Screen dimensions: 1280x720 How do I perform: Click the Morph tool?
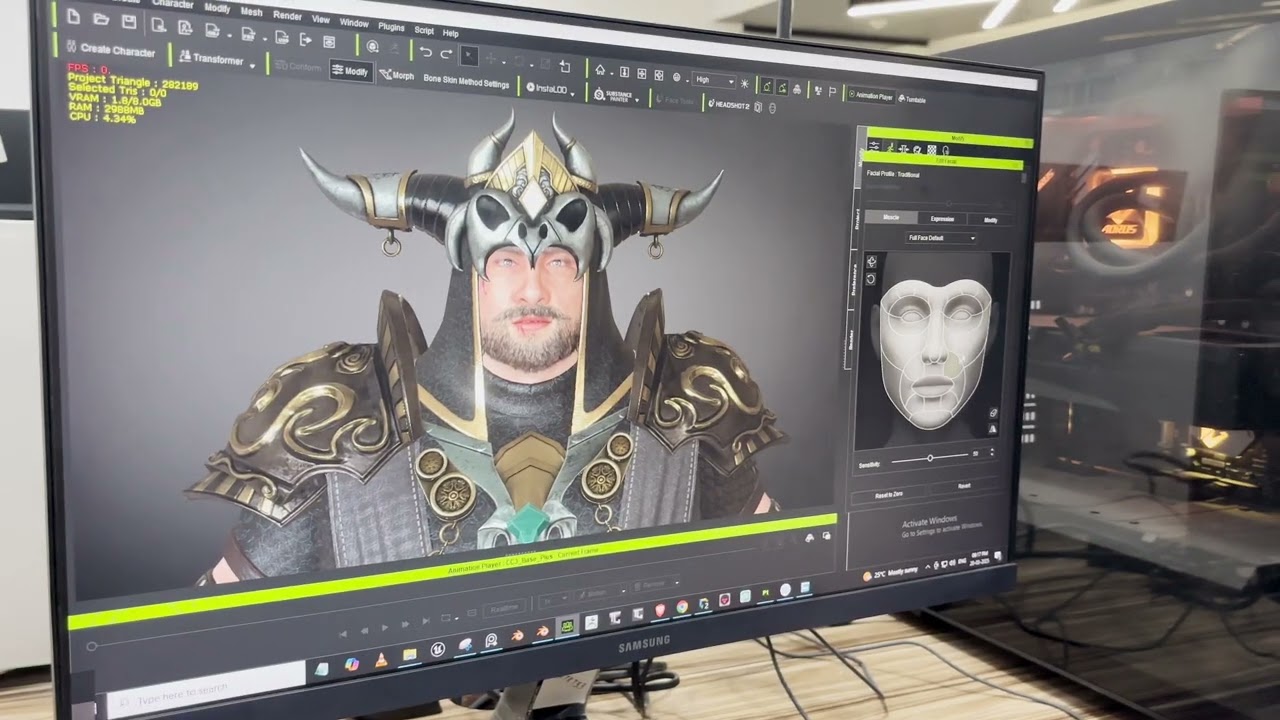[397, 75]
